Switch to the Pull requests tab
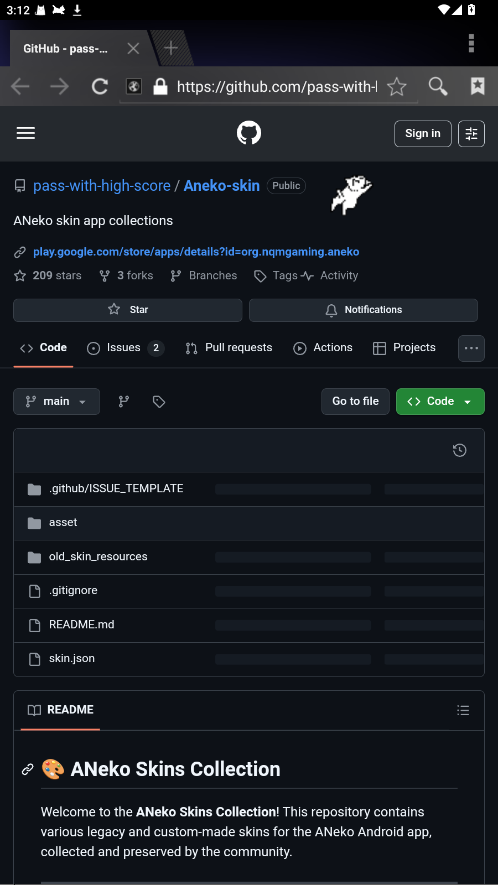Image resolution: width=498 pixels, height=885 pixels. pos(229,348)
